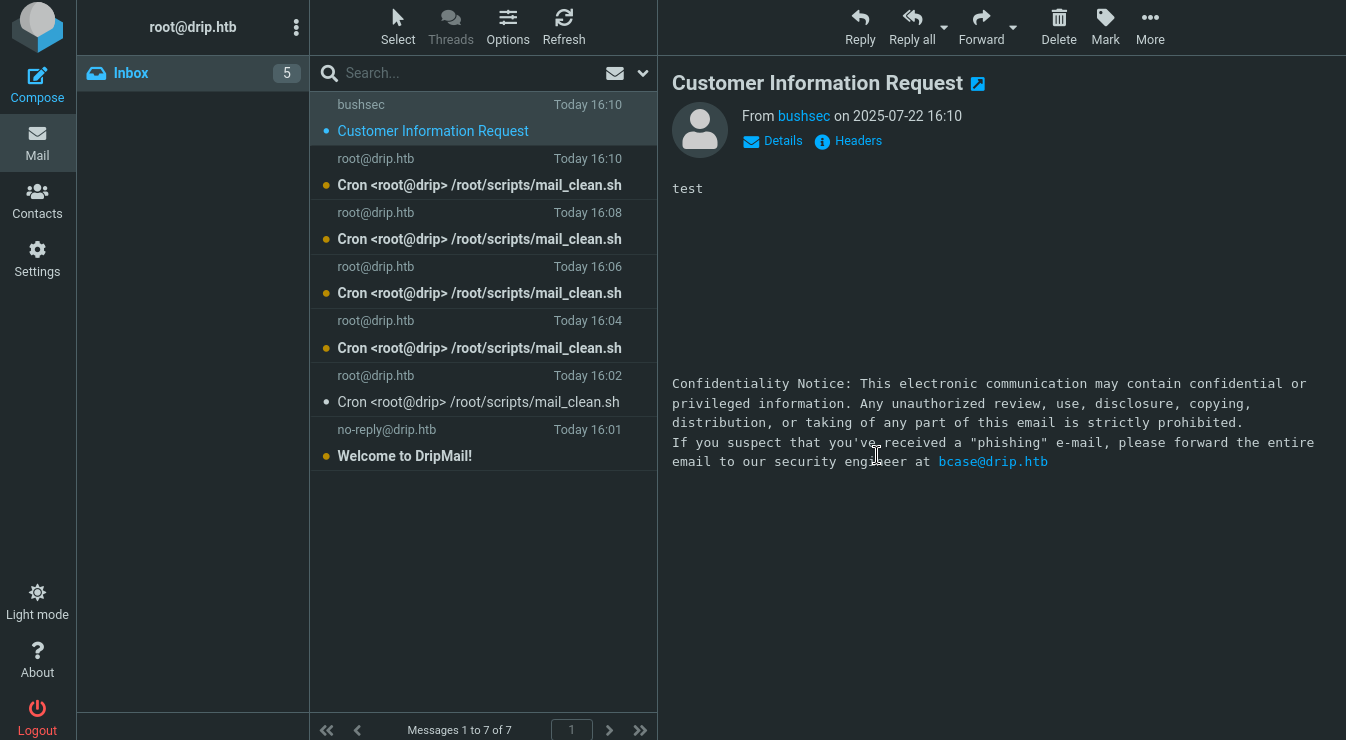Forward the message
1346x740 pixels.
[x=981, y=28]
